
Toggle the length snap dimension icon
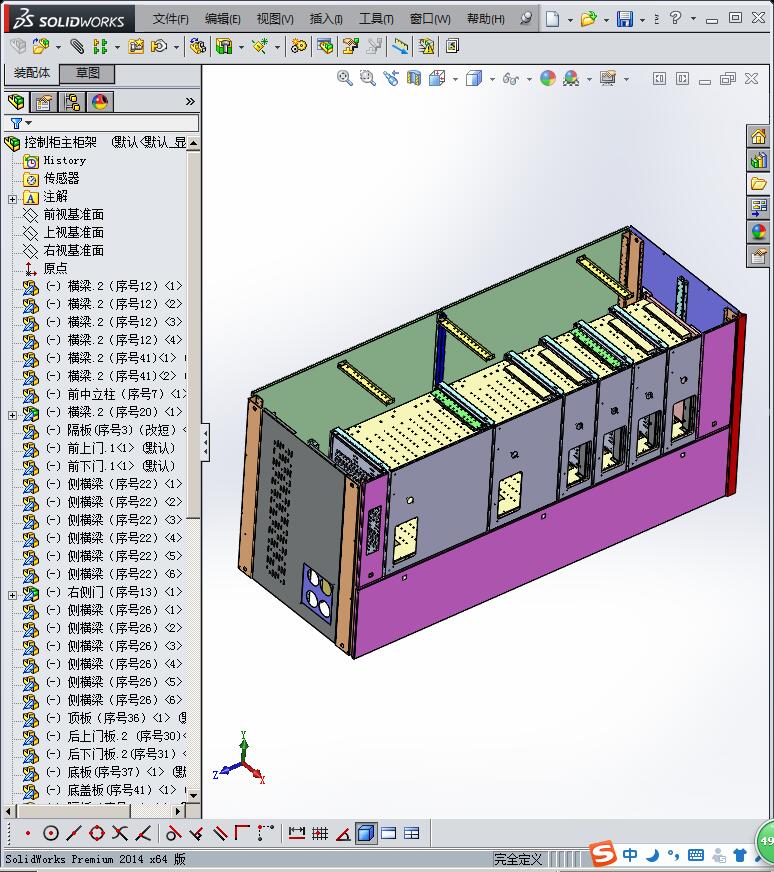point(297,833)
